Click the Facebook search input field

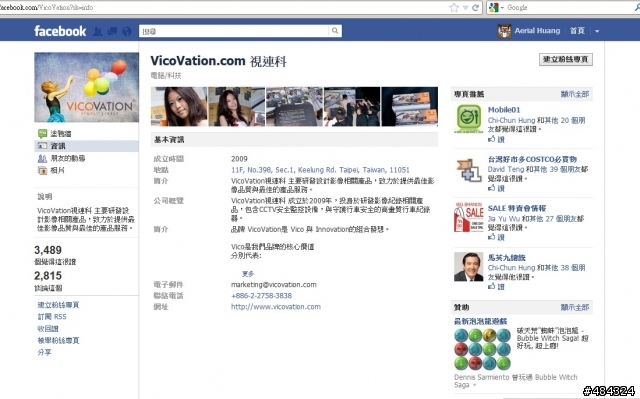point(234,31)
